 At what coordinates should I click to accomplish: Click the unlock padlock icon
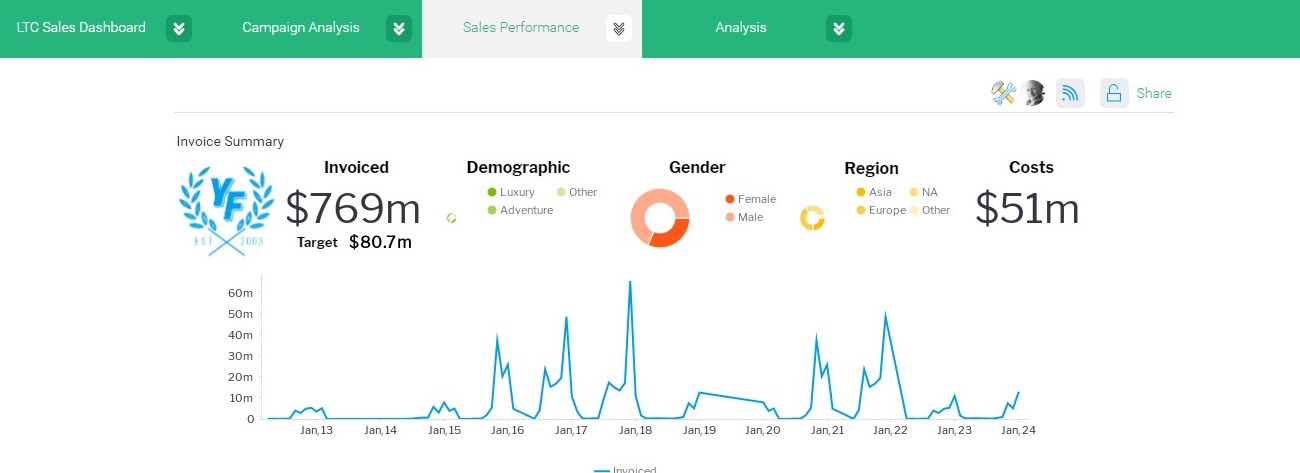[x=1114, y=93]
